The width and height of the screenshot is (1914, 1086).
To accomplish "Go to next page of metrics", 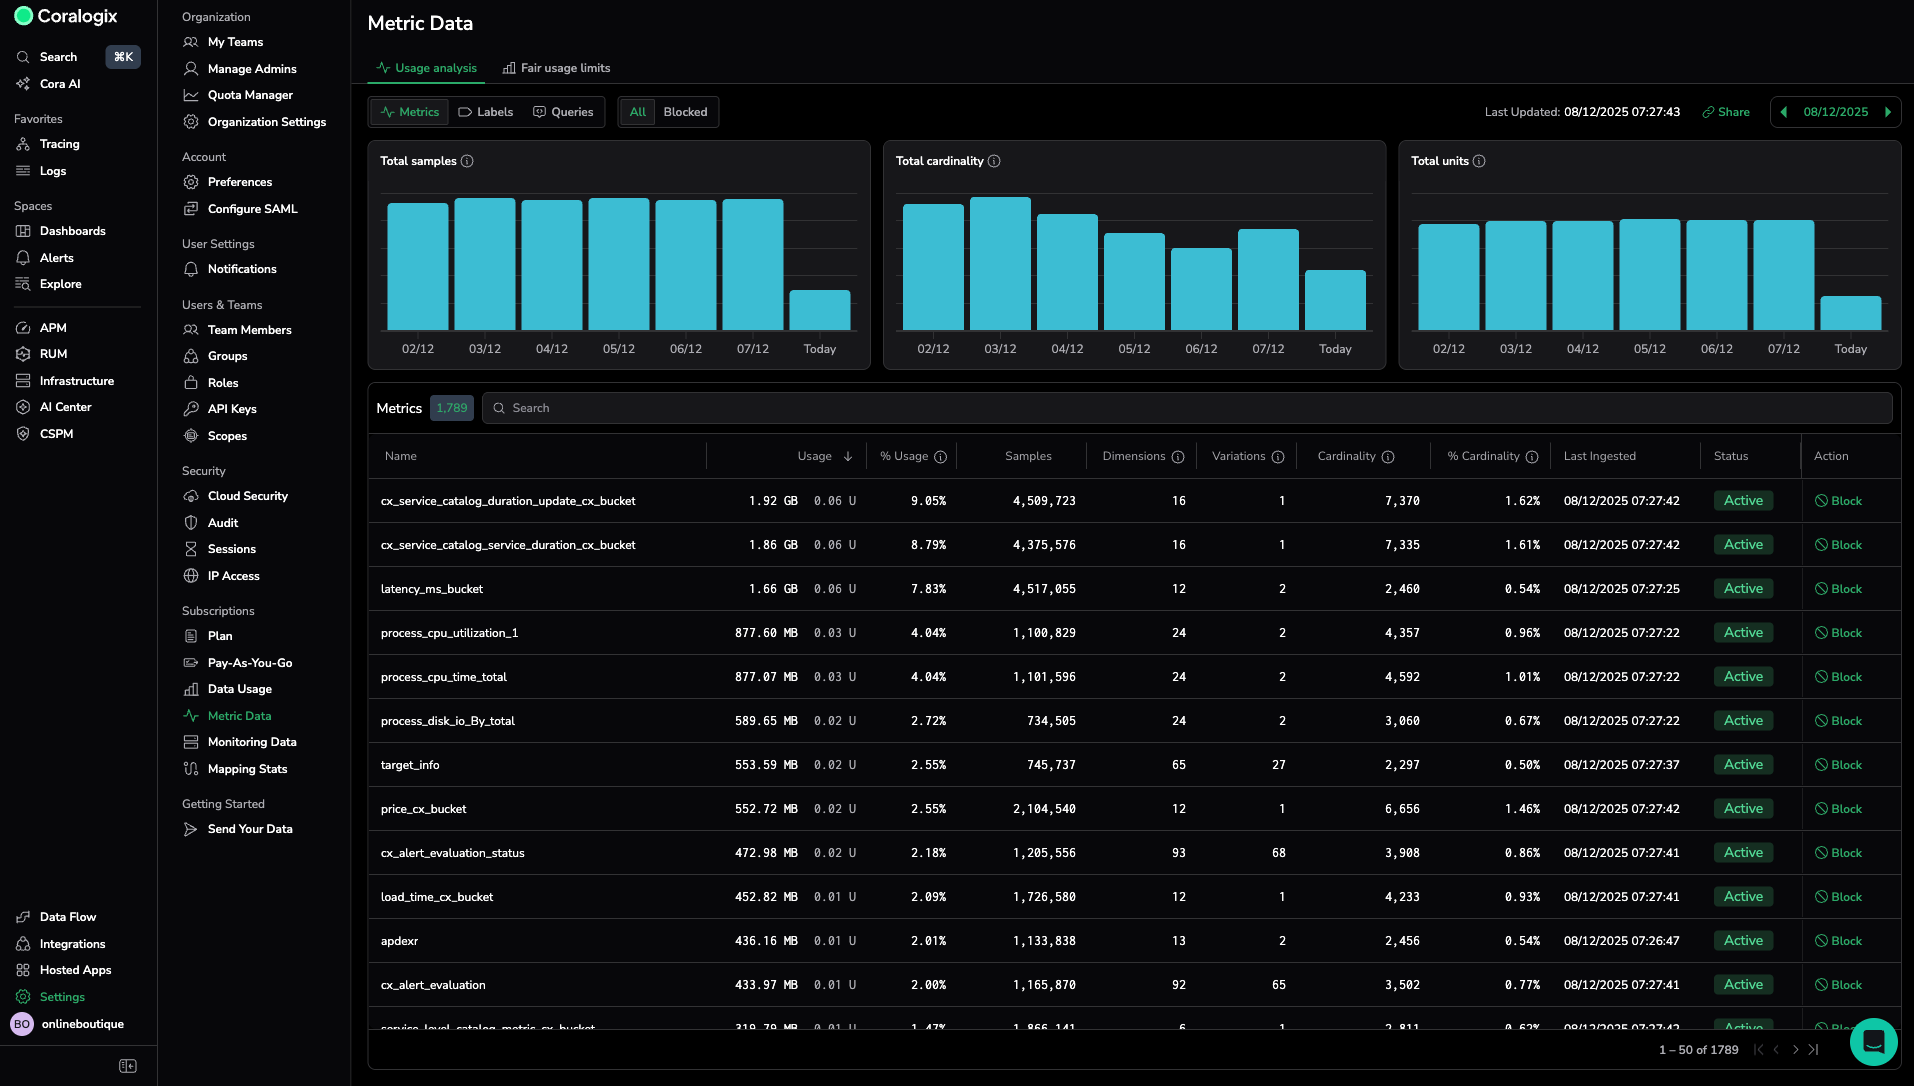I will tap(1795, 1050).
